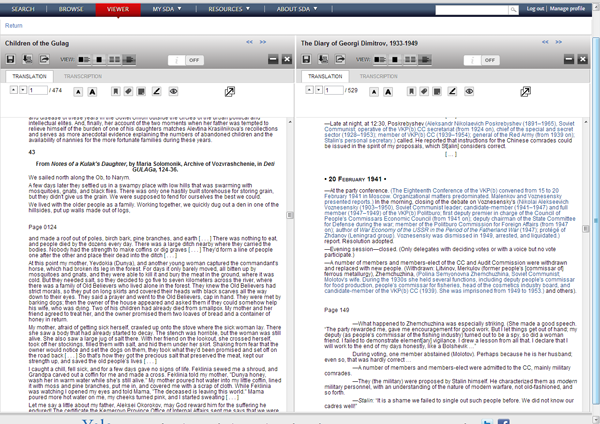The height and width of the screenshot is (424, 600).
Task: Click Gulag panel text scrollbar handle
Action: [290, 215]
